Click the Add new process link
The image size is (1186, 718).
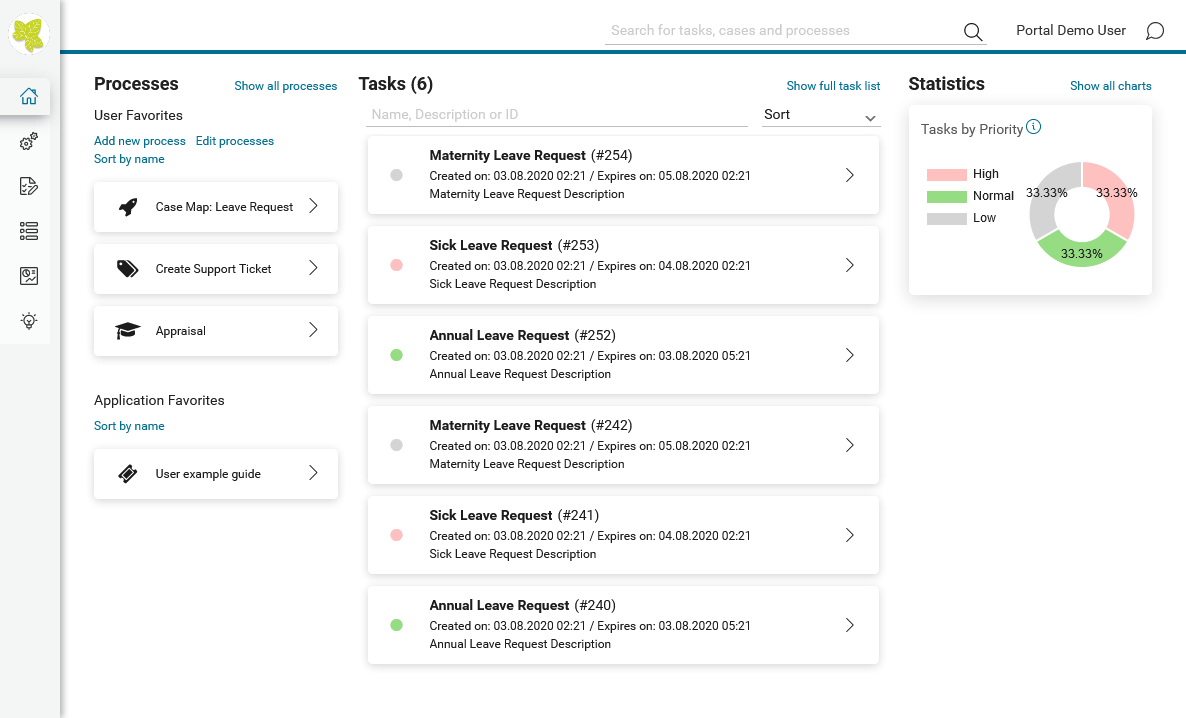139,141
